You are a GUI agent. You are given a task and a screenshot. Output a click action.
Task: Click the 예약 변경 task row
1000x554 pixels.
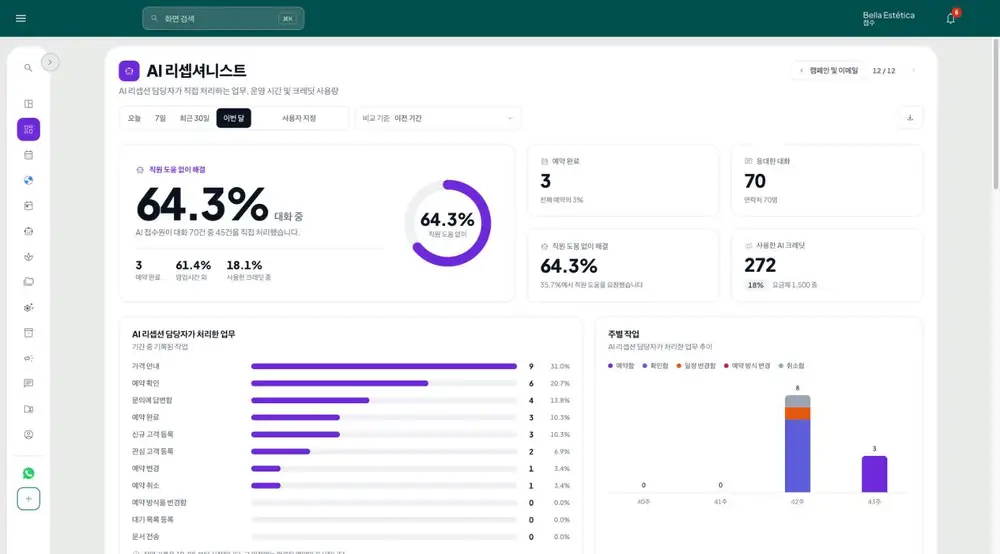[351, 469]
